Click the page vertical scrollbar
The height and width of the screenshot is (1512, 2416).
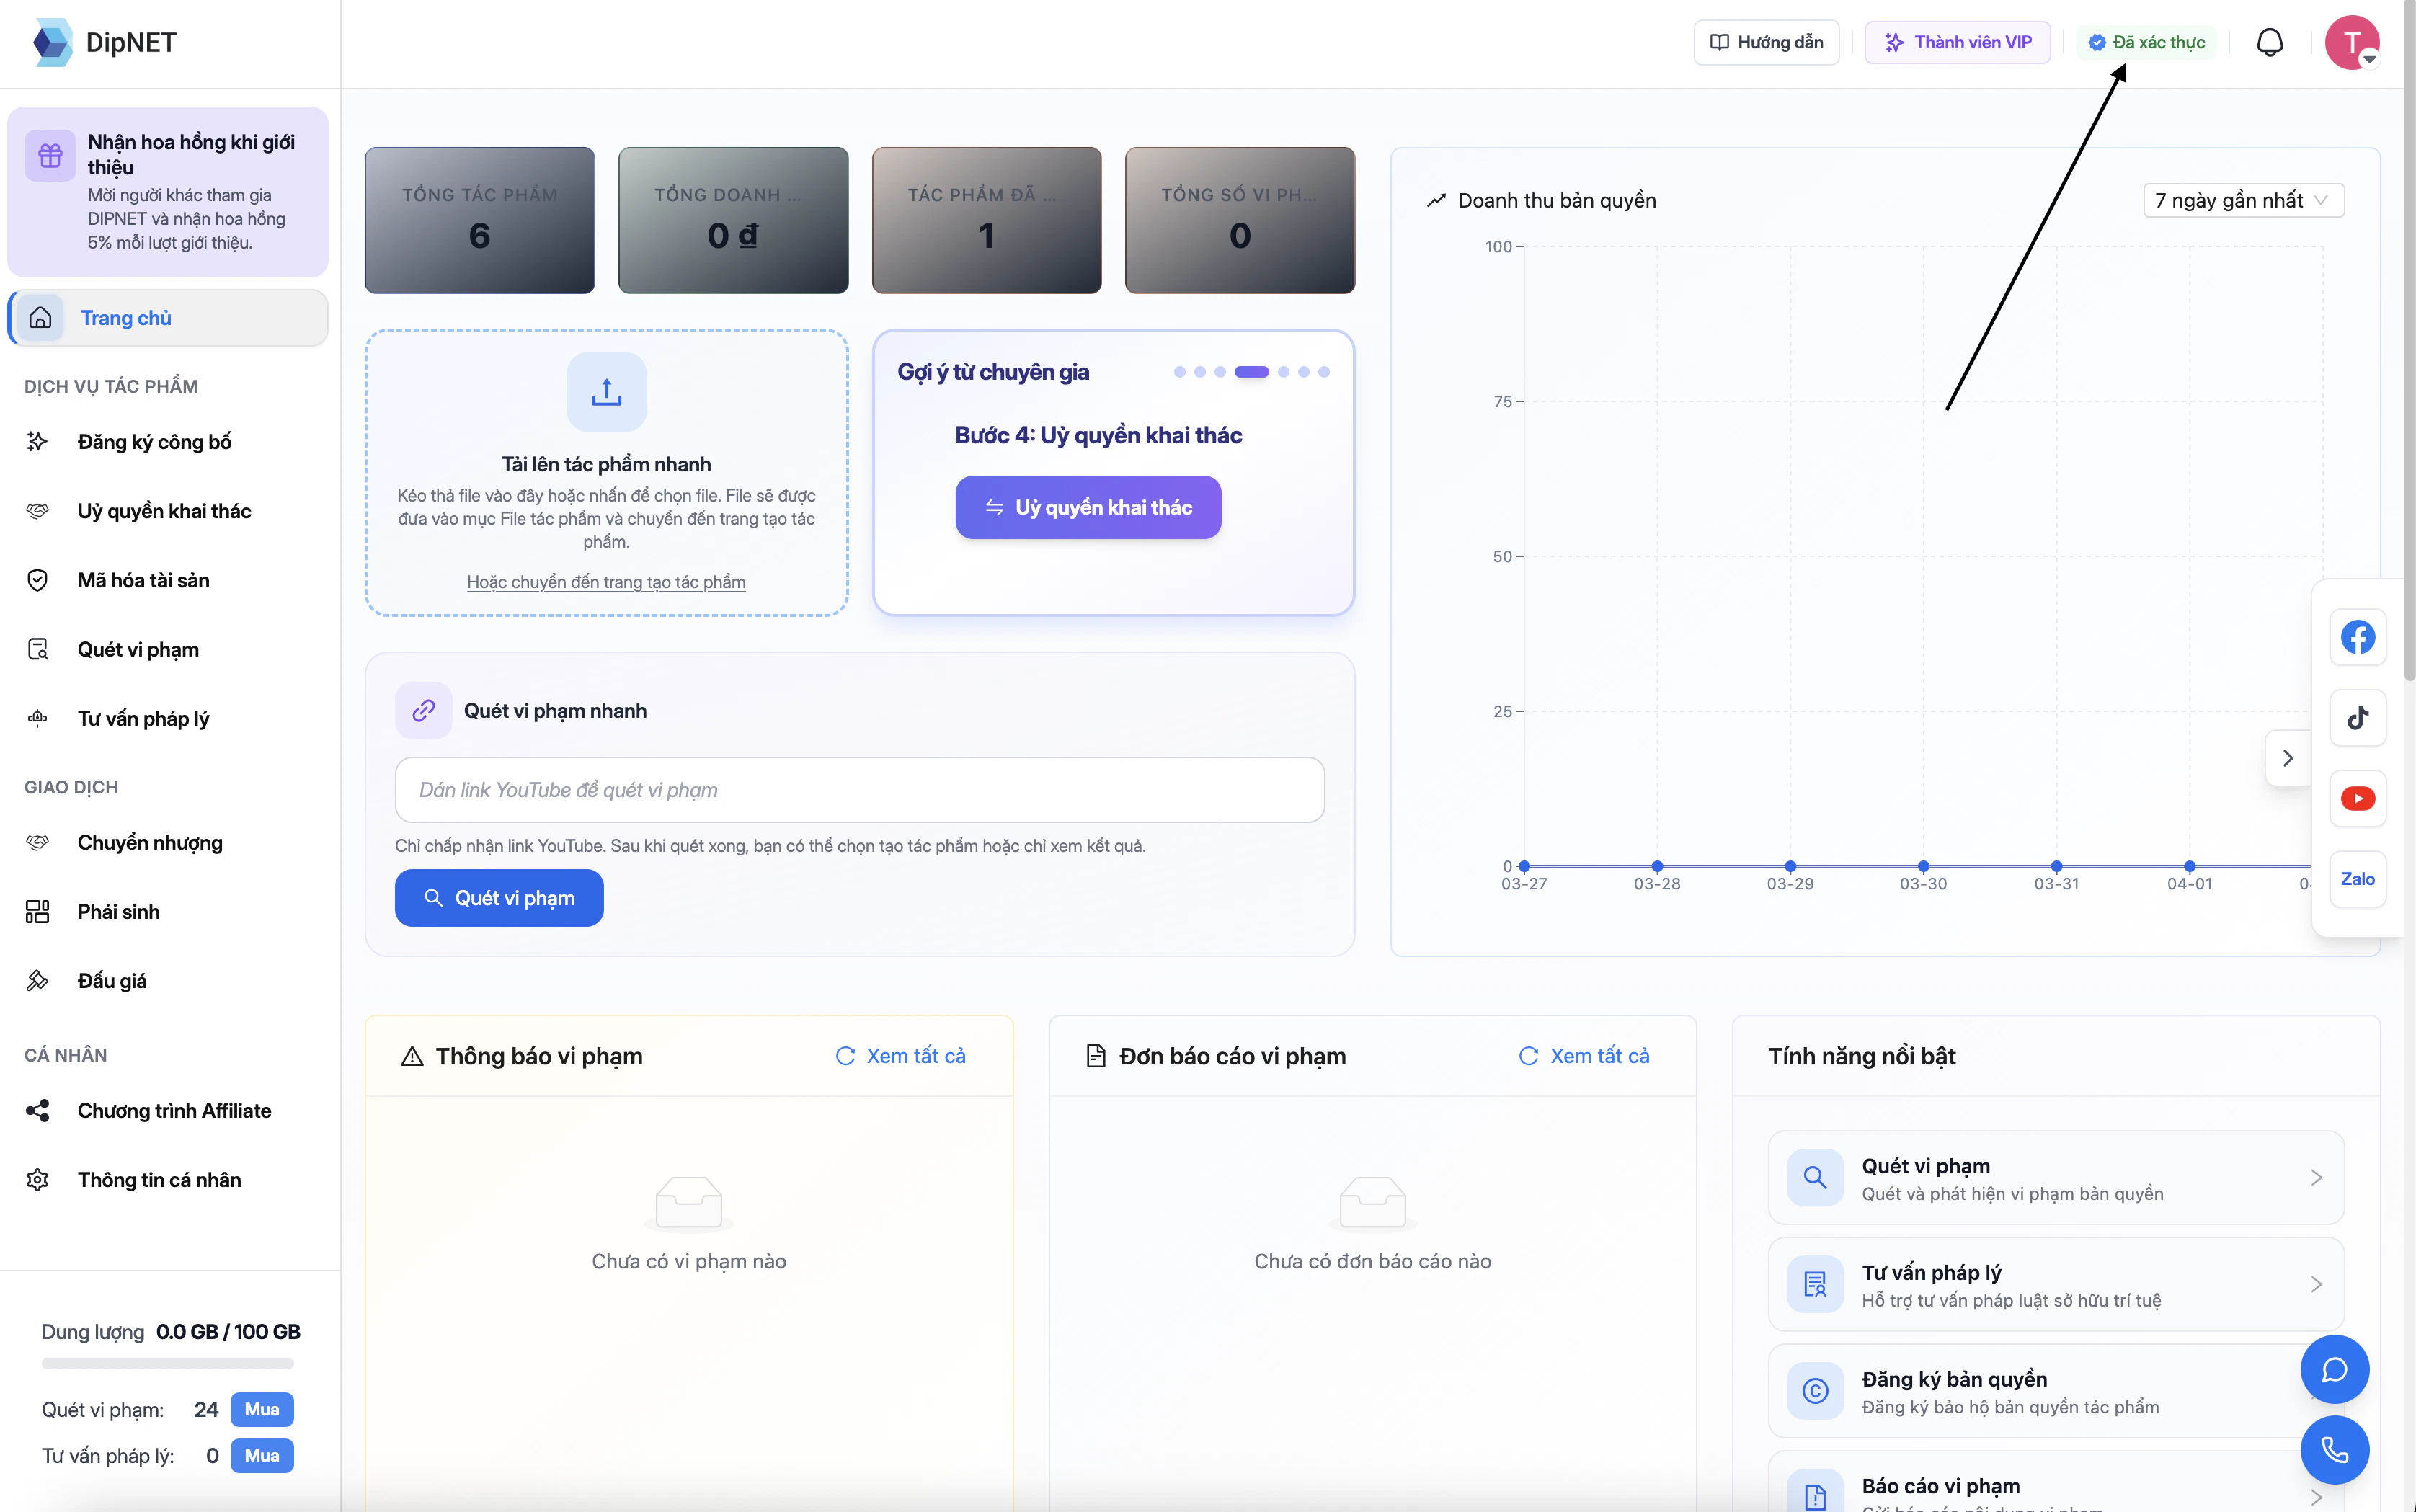pos(2409,340)
